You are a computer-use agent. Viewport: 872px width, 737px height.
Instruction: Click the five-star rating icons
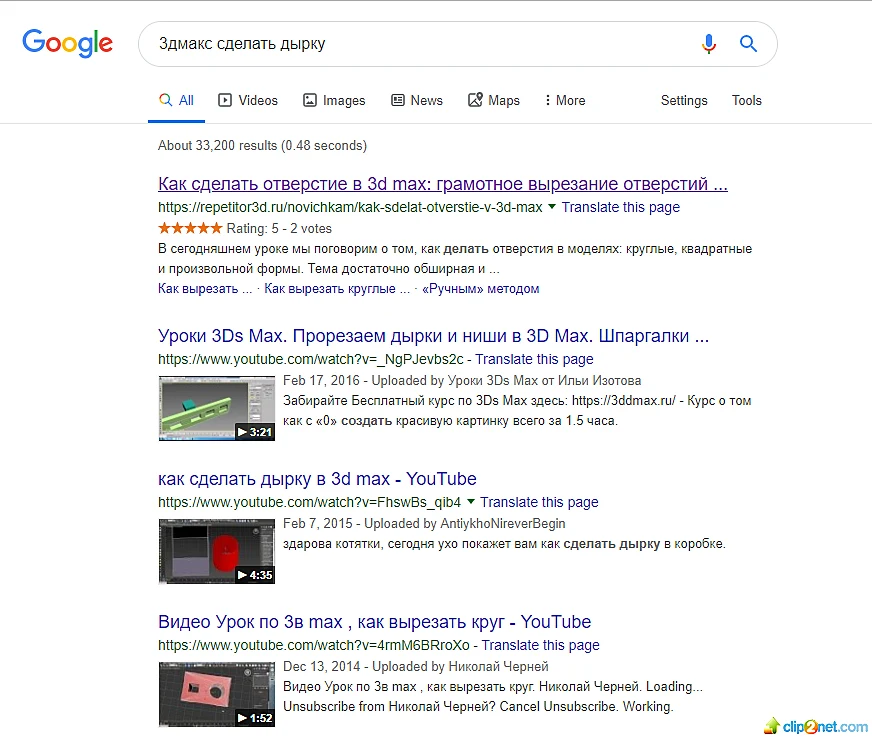pos(190,227)
